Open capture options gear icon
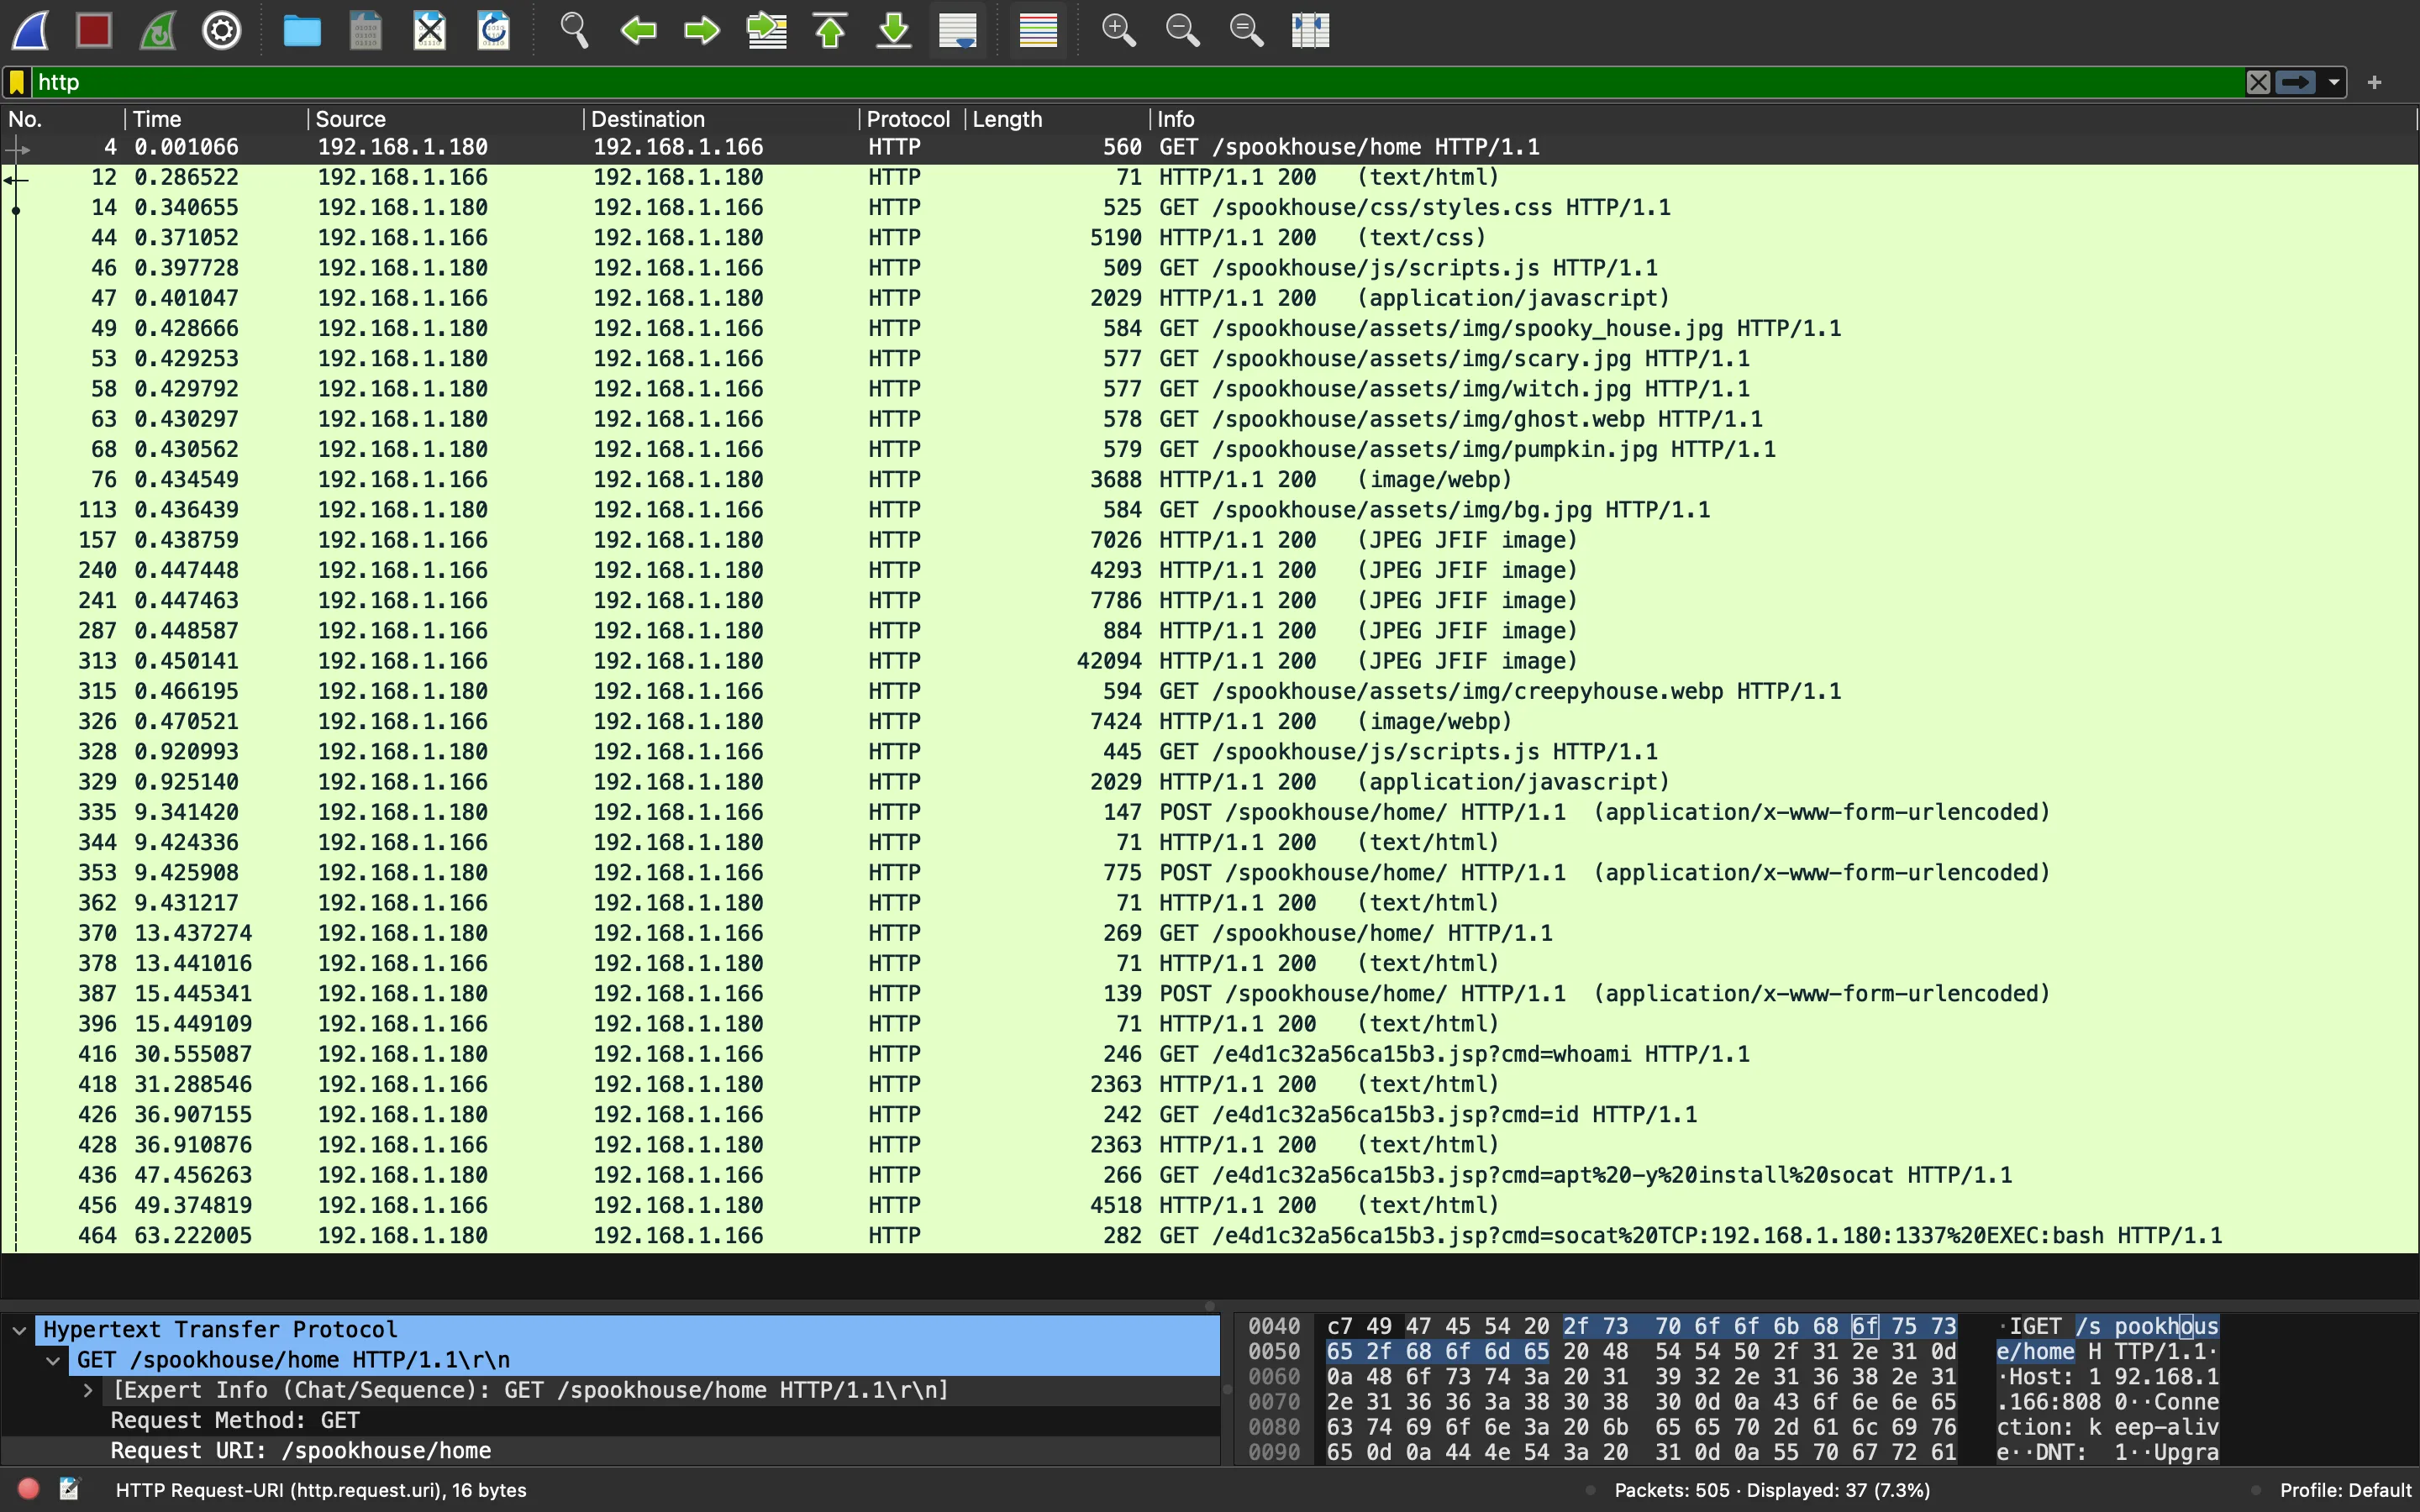This screenshot has width=2420, height=1512. coord(222,30)
